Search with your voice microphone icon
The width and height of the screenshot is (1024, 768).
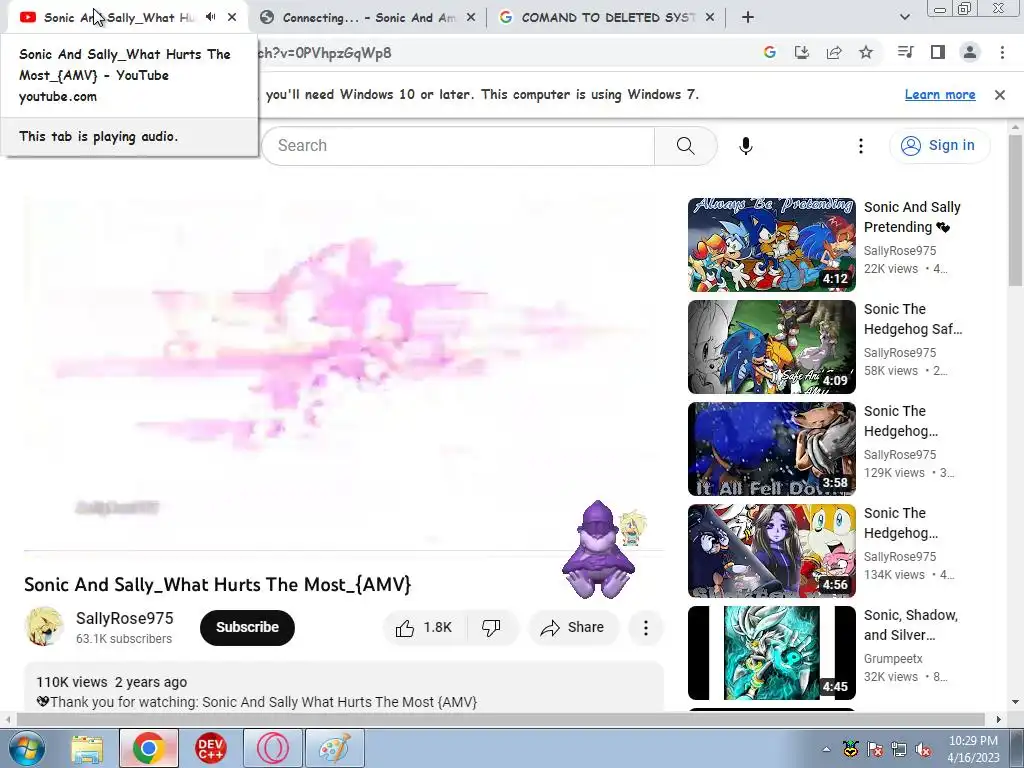coord(746,146)
